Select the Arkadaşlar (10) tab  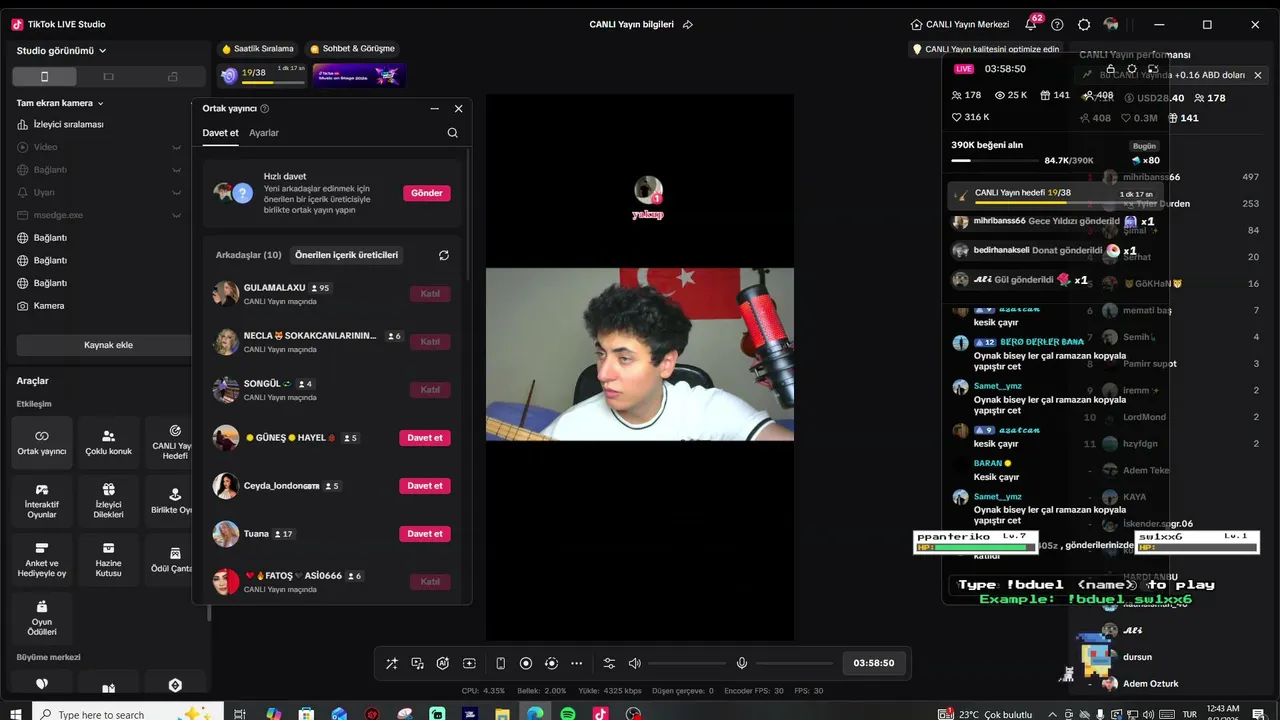249,255
